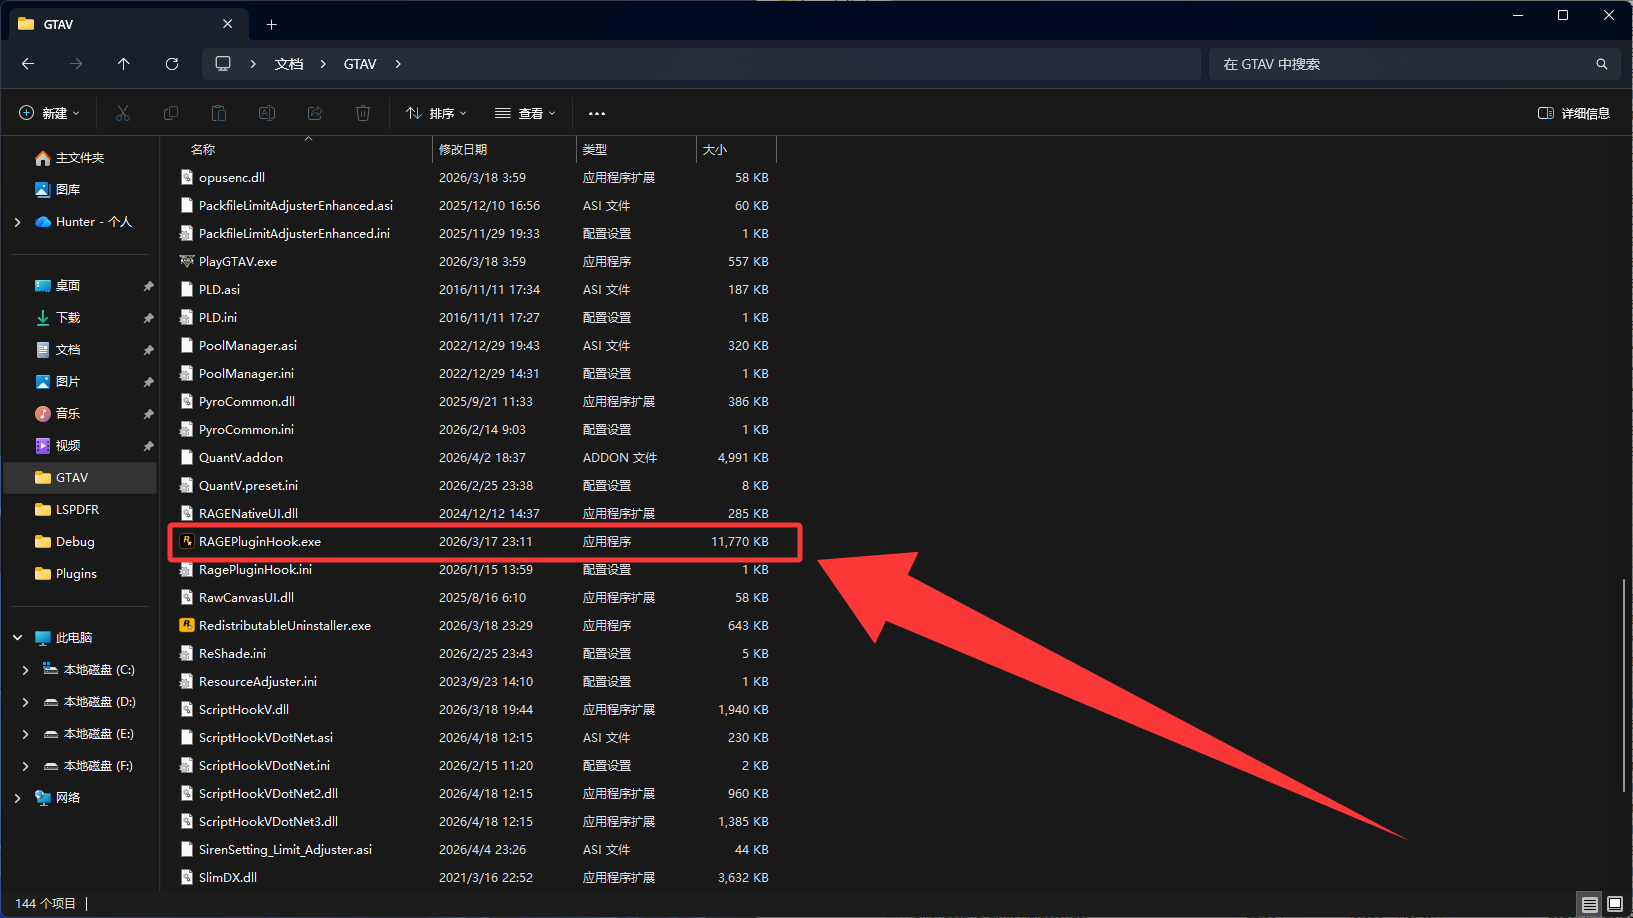Sort by the 名称 column header
The width and height of the screenshot is (1633, 918).
click(203, 150)
